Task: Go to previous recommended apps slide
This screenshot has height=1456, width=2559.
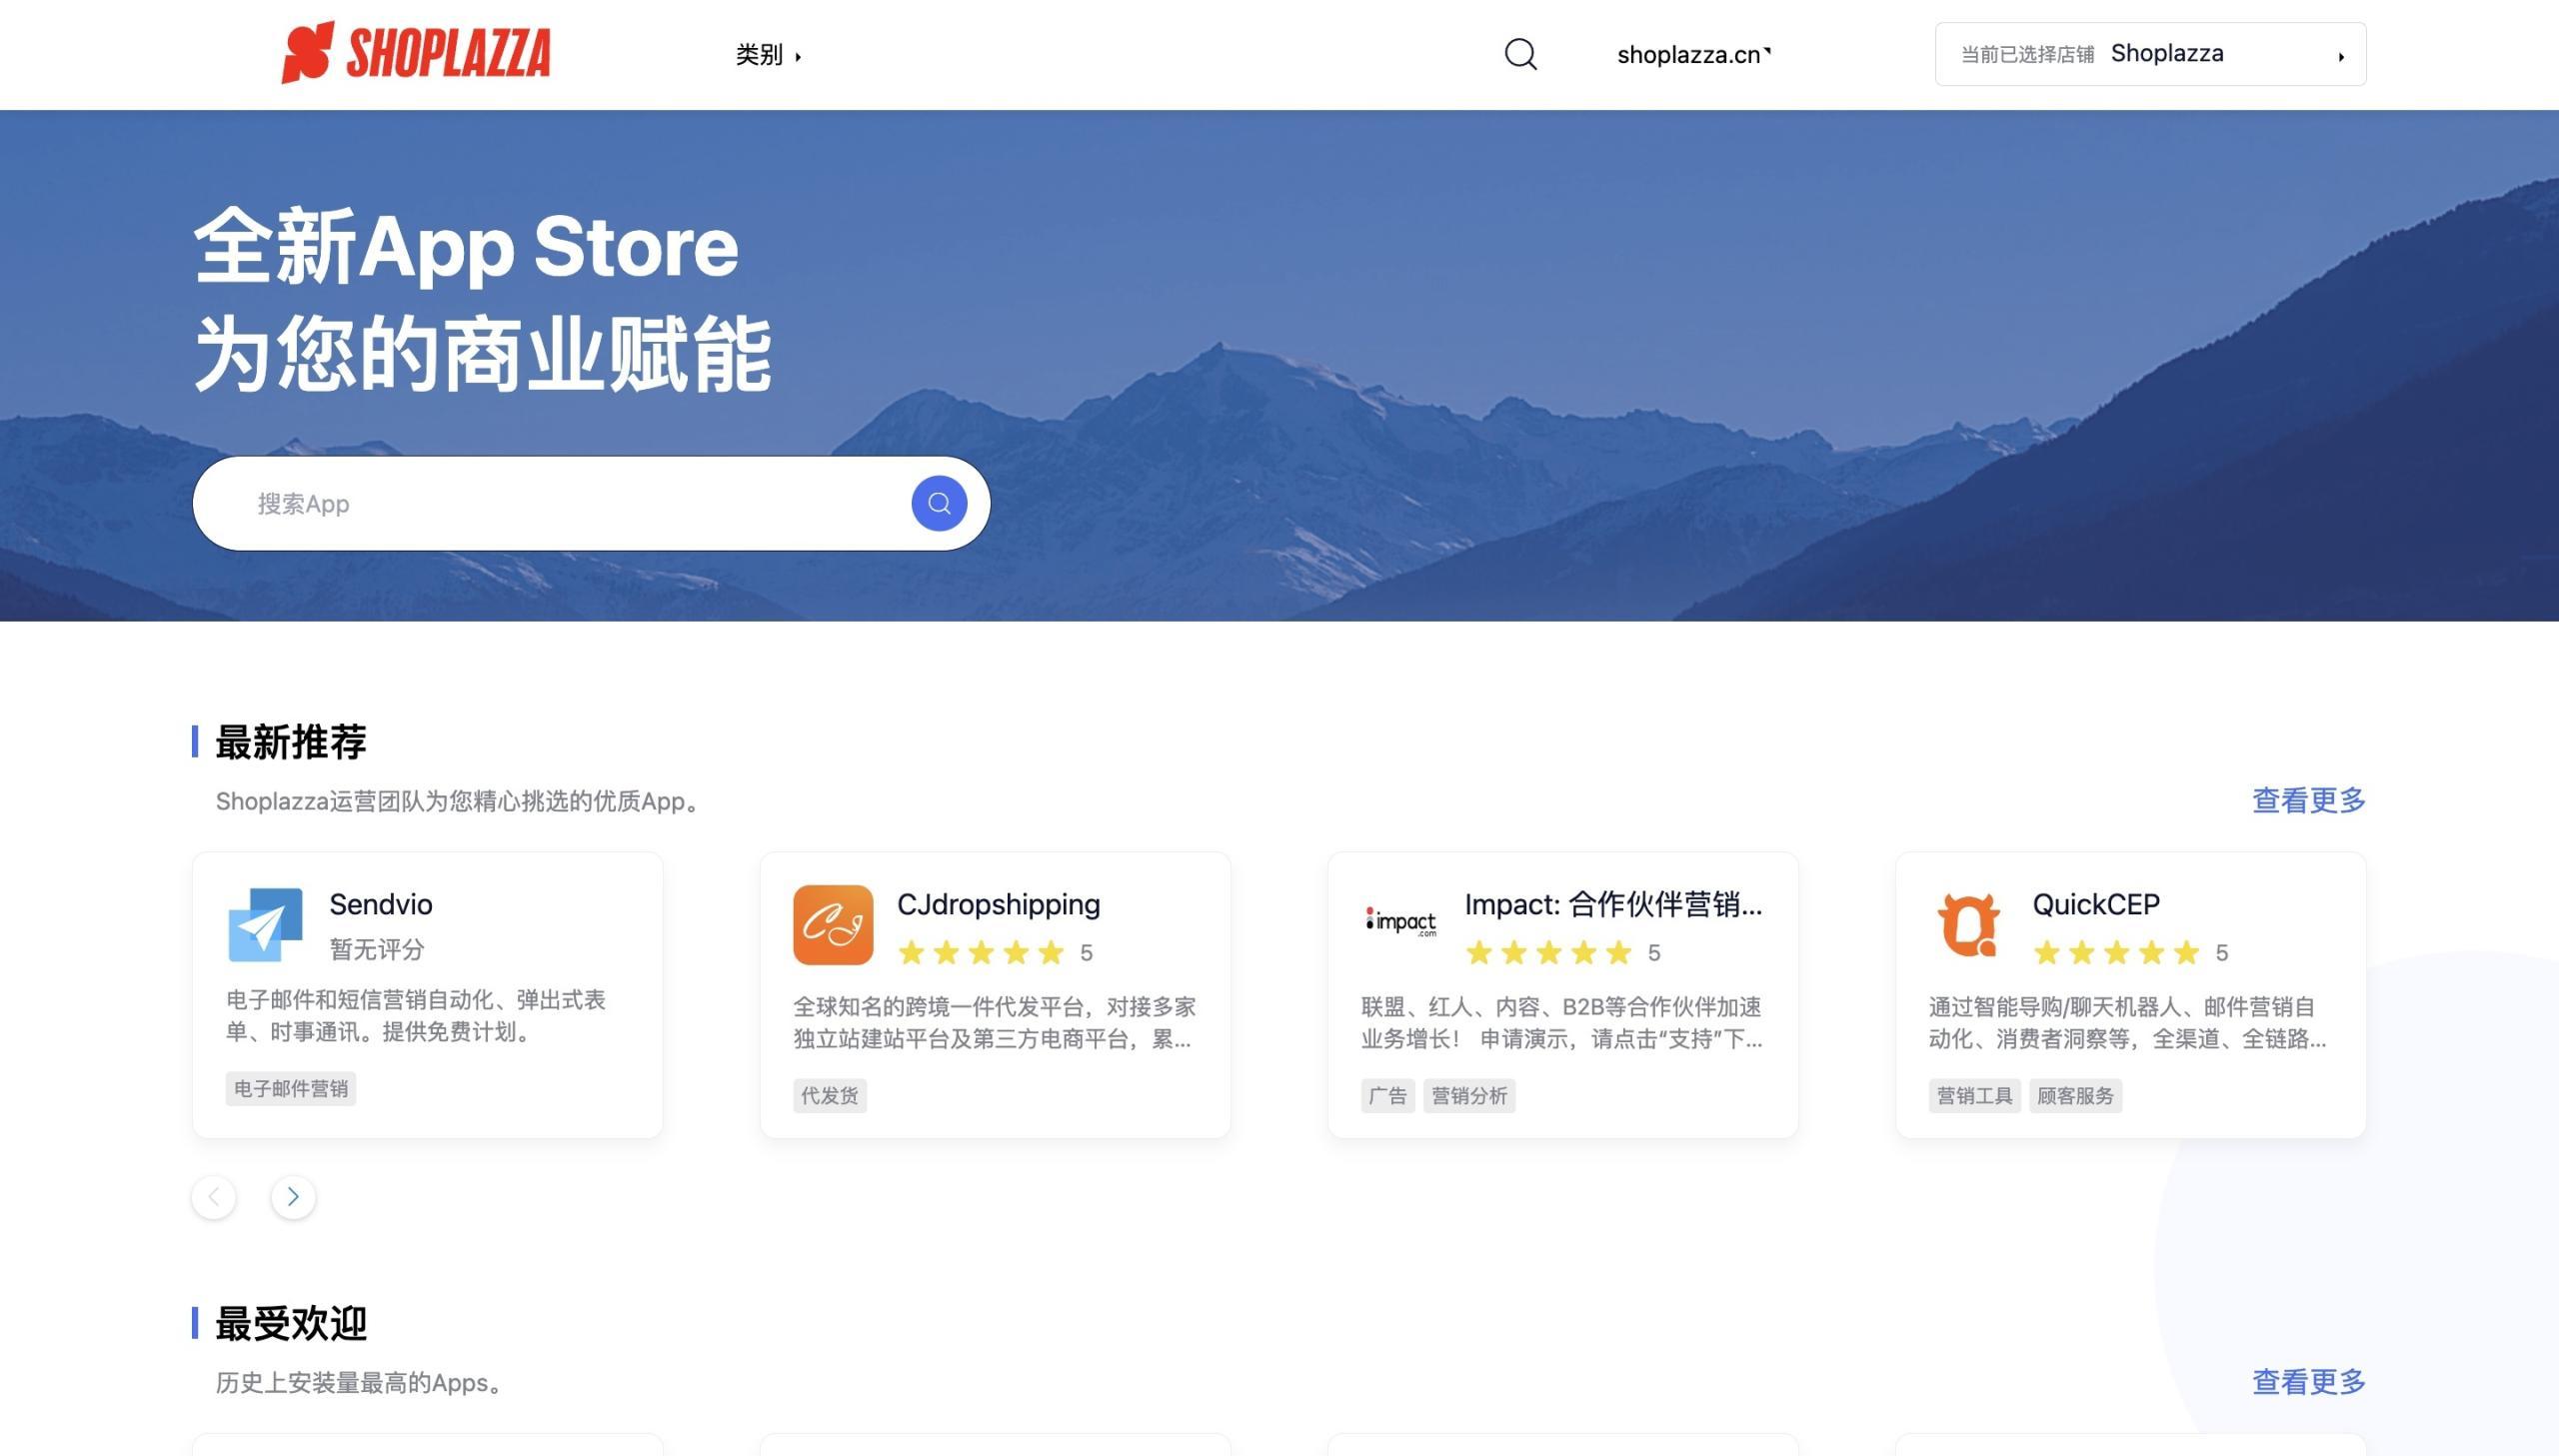Action: click(x=214, y=1196)
